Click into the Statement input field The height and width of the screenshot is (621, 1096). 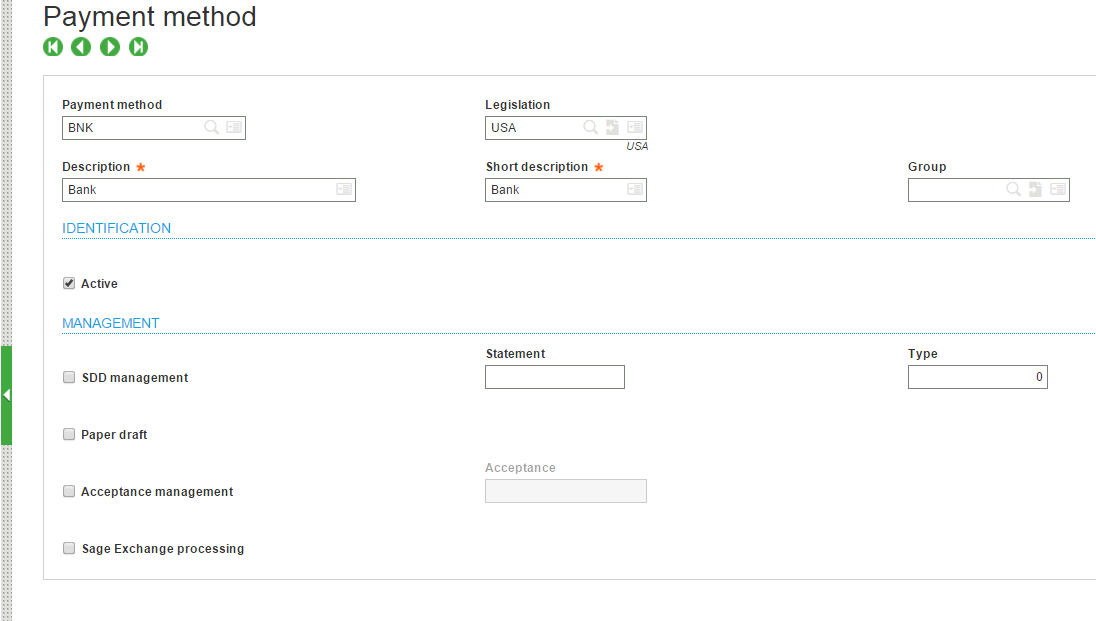click(554, 377)
